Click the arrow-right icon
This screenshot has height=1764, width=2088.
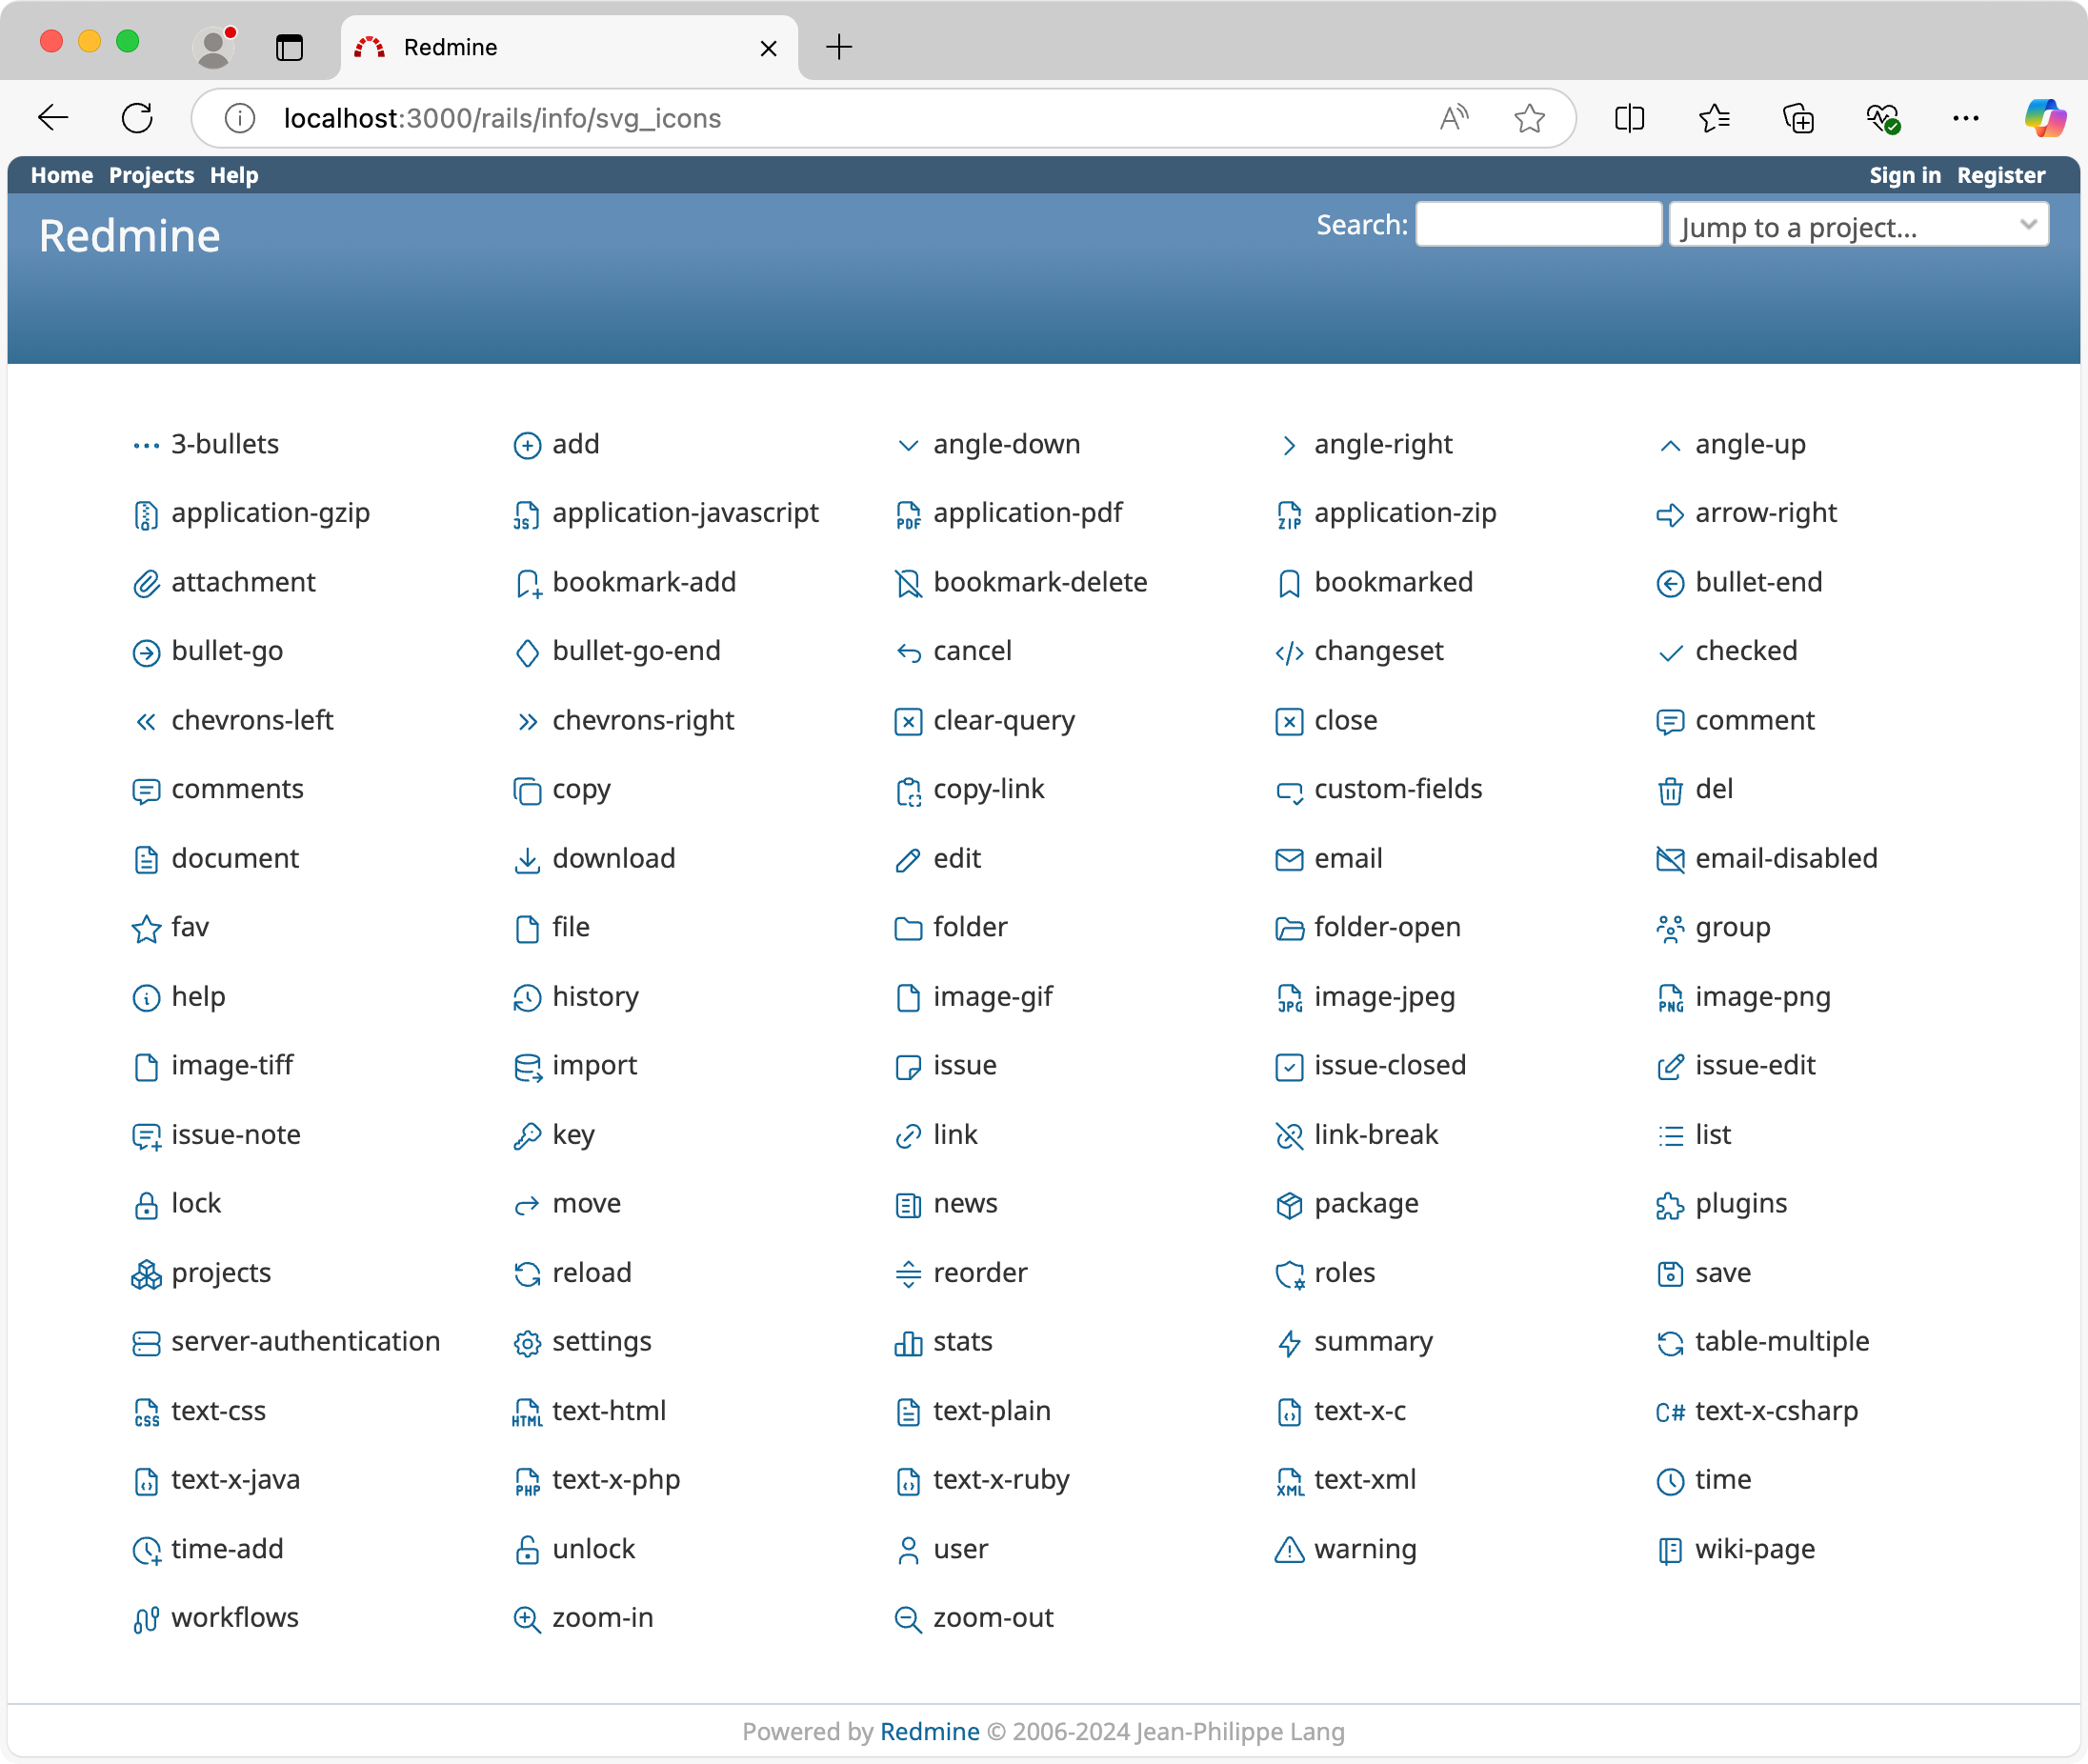(1670, 515)
